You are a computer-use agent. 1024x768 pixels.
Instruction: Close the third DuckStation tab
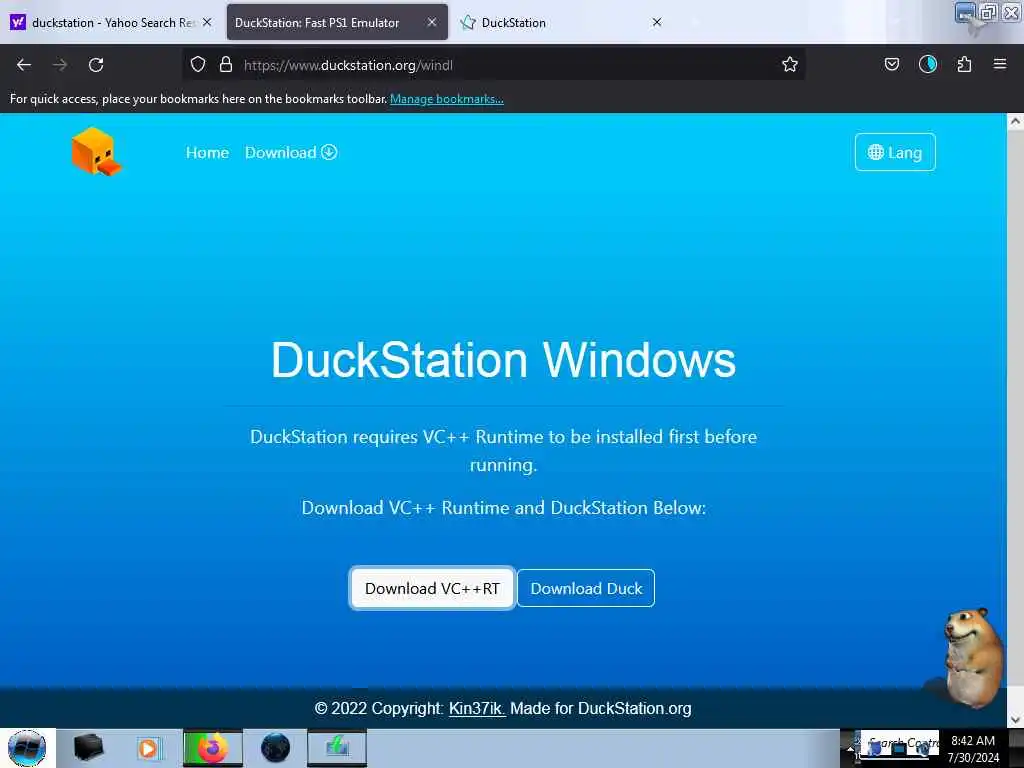tap(657, 22)
